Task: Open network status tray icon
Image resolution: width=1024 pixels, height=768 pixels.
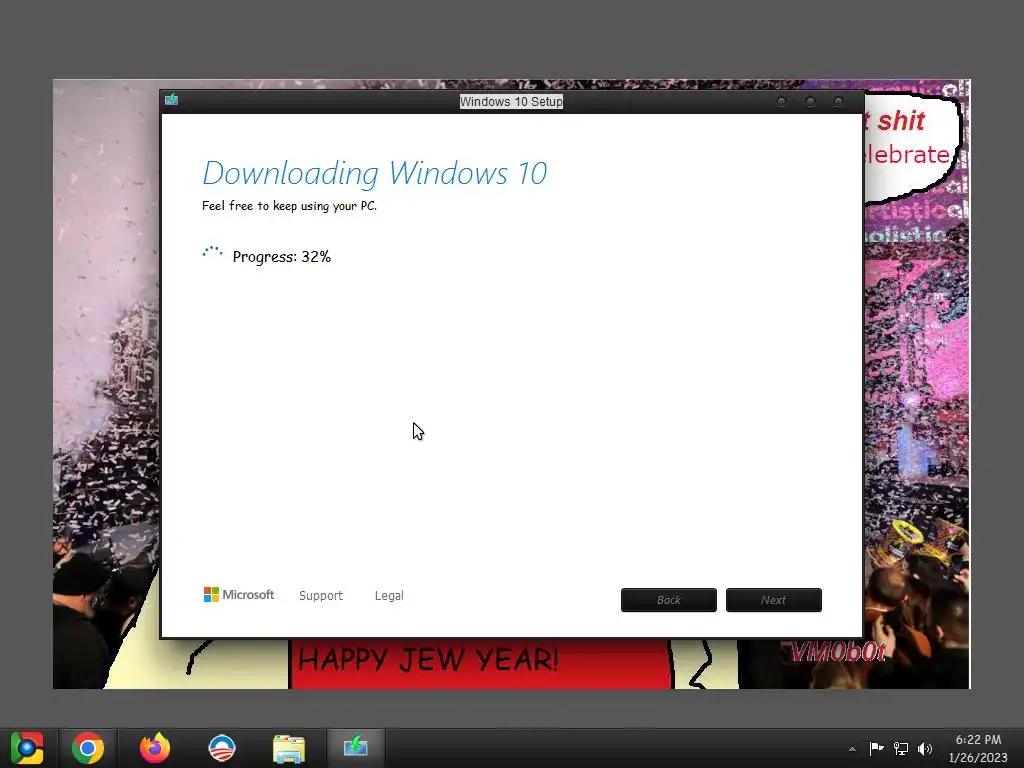Action: click(901, 748)
